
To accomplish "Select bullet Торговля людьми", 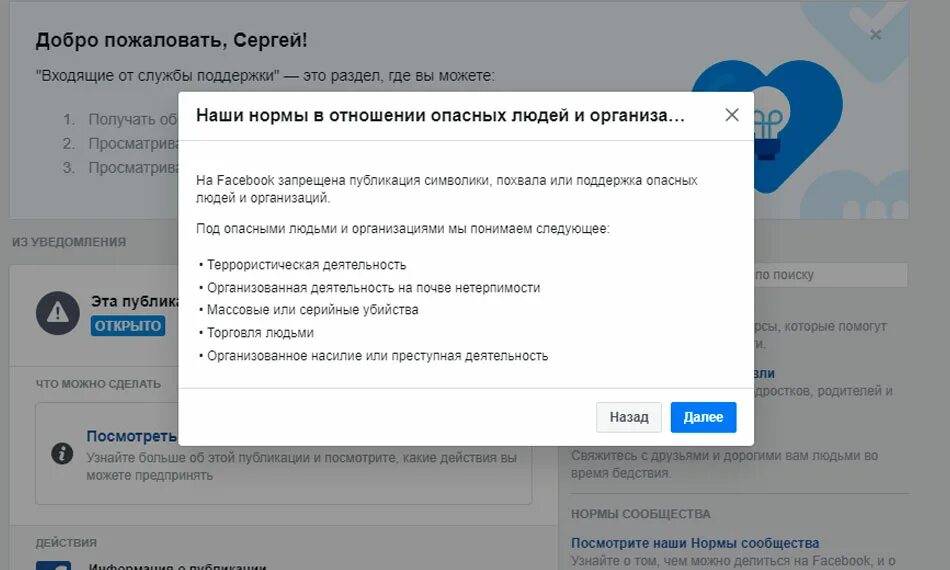I will (260, 333).
